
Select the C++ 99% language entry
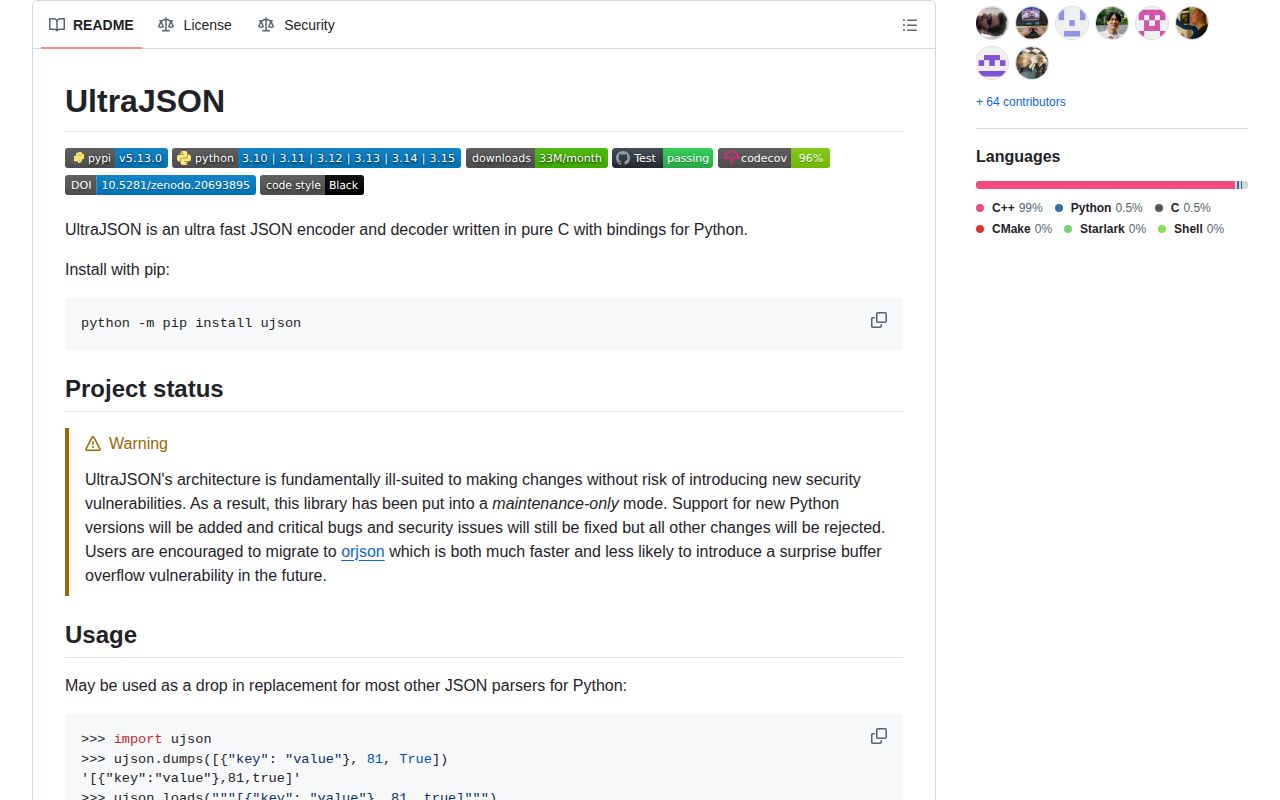(1009, 208)
